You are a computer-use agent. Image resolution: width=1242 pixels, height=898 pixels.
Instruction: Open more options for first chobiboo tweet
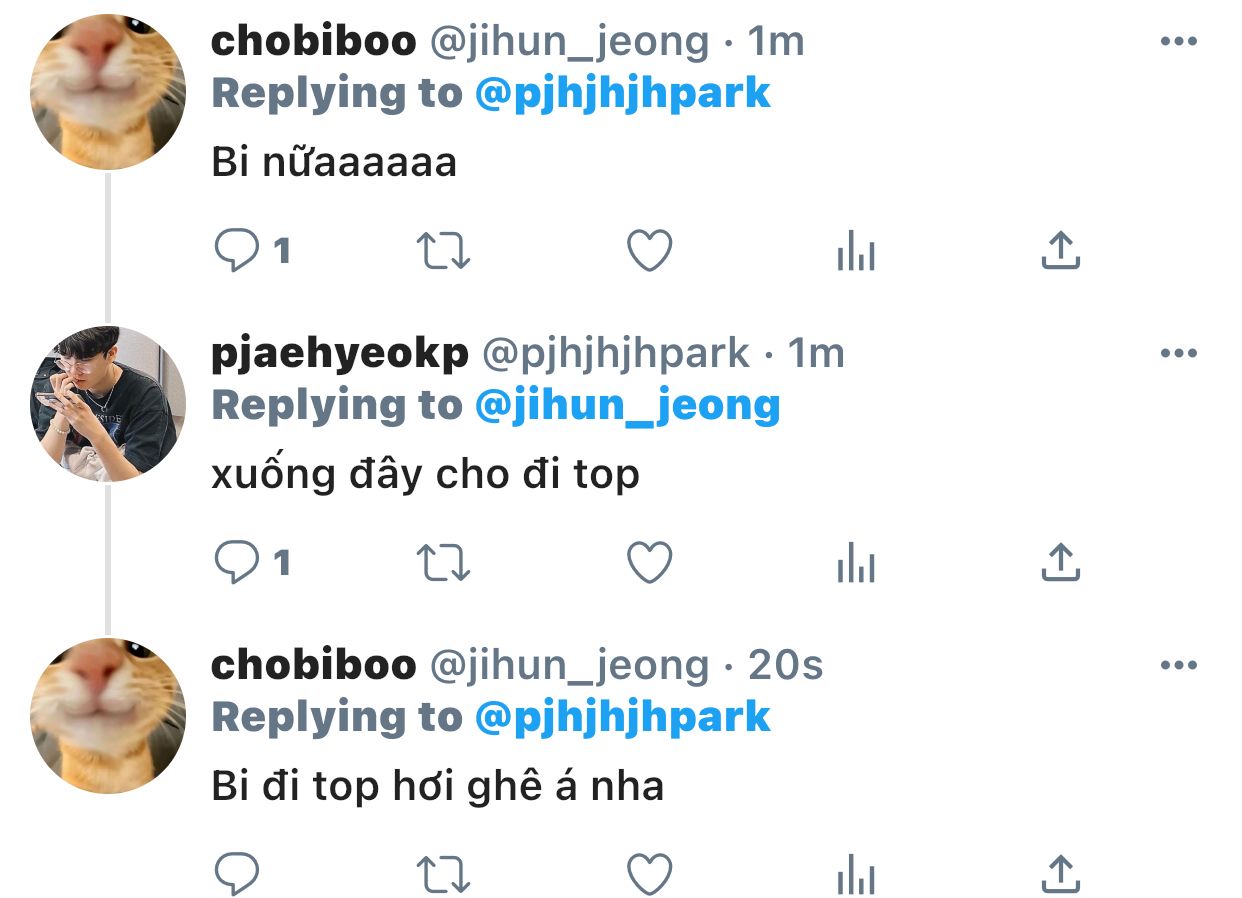pos(1178,41)
